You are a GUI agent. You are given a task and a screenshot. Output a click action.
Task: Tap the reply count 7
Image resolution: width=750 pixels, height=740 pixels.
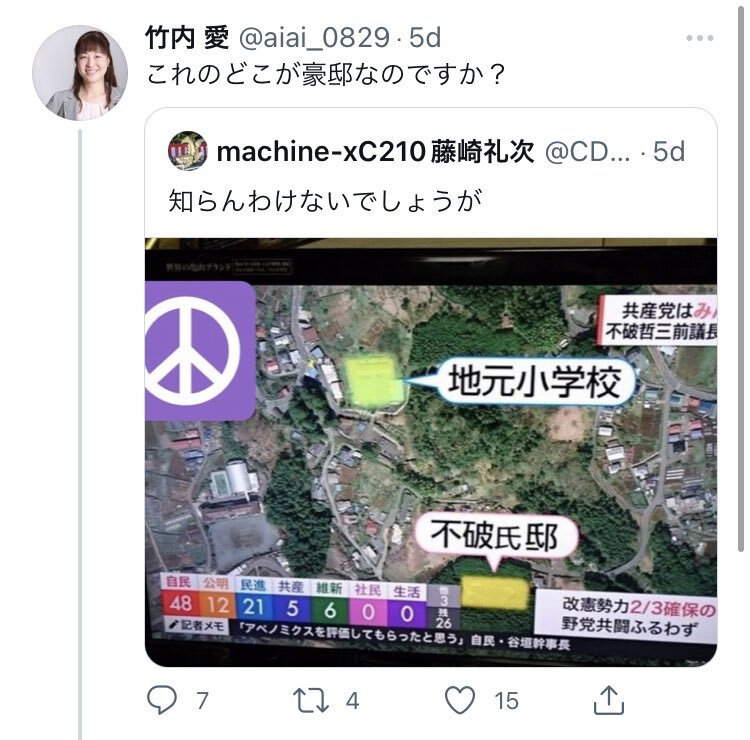pyautogui.click(x=202, y=701)
